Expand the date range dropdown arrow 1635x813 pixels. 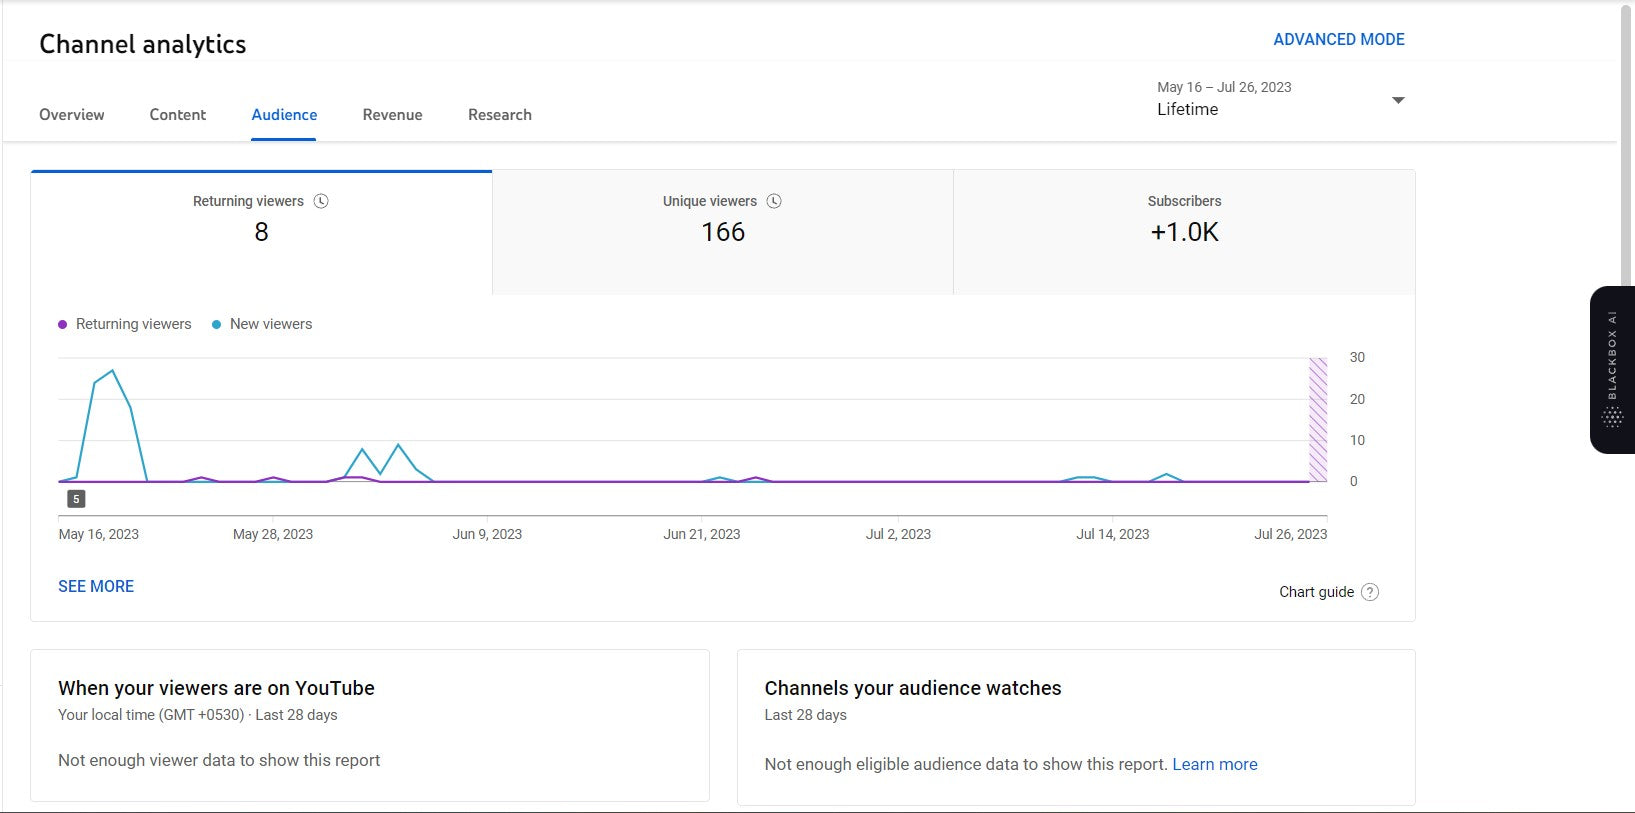pos(1398,100)
